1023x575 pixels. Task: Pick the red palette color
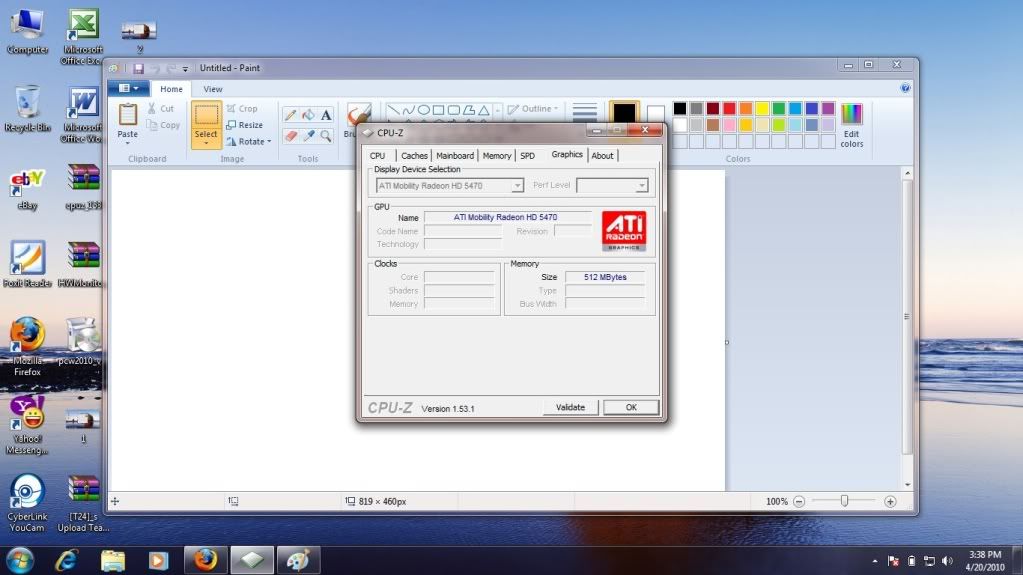point(729,108)
